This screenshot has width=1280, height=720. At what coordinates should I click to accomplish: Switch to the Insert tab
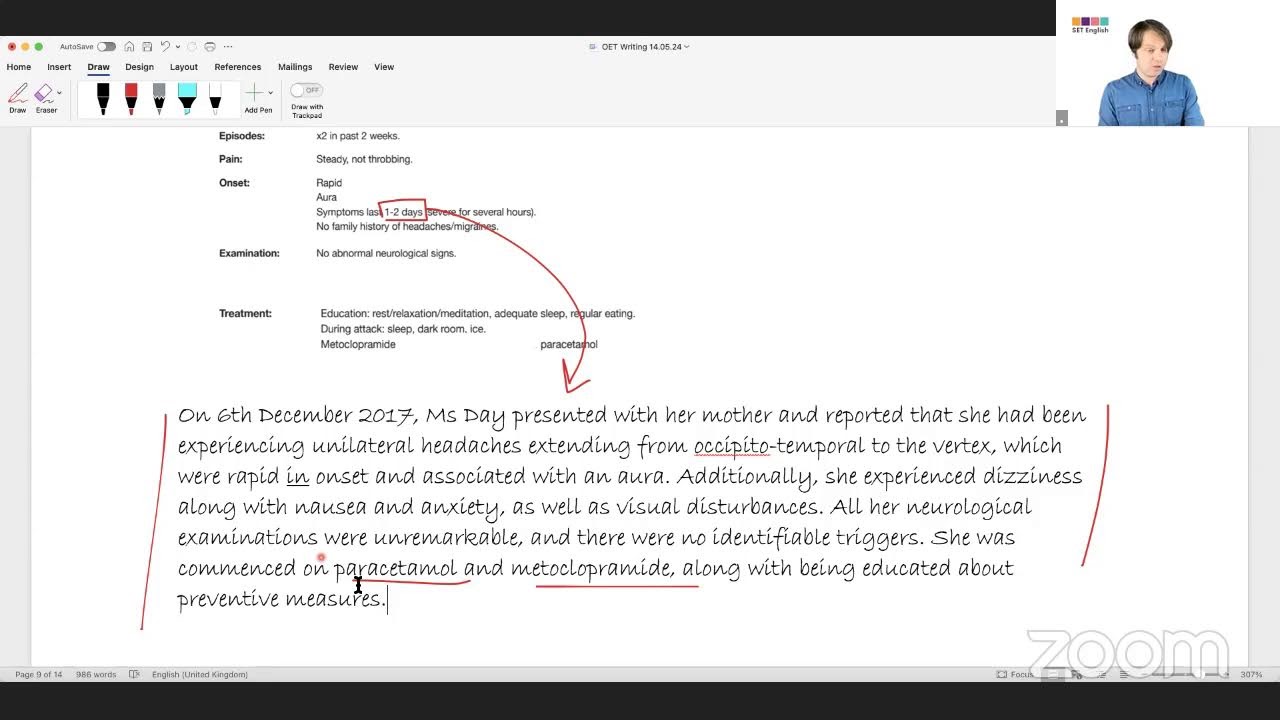(x=59, y=67)
